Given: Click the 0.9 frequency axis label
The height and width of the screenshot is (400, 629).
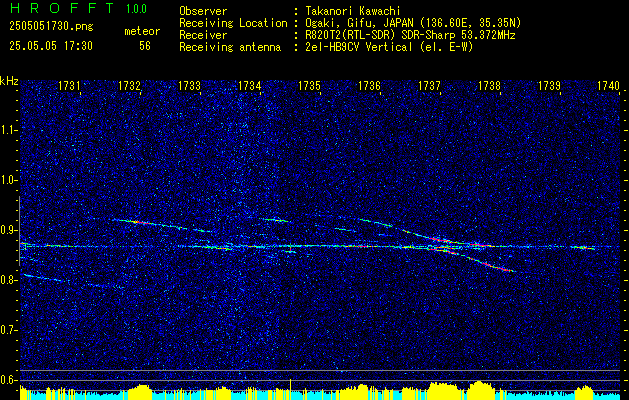Looking at the screenshot, I should click(8, 230).
